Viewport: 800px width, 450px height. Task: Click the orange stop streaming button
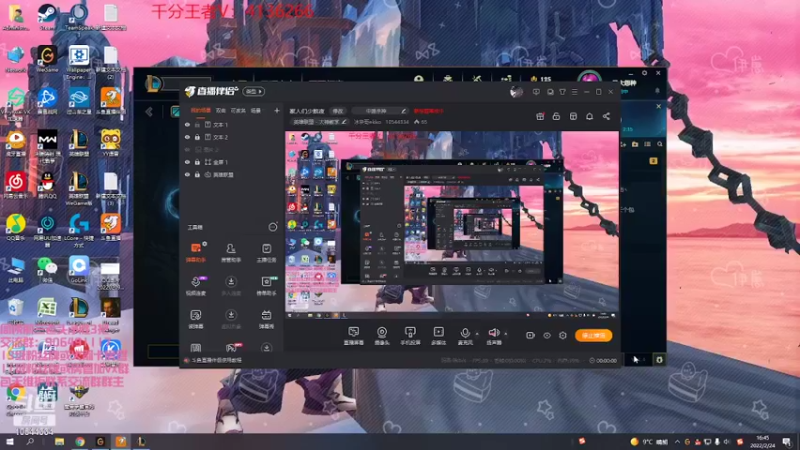tap(593, 335)
